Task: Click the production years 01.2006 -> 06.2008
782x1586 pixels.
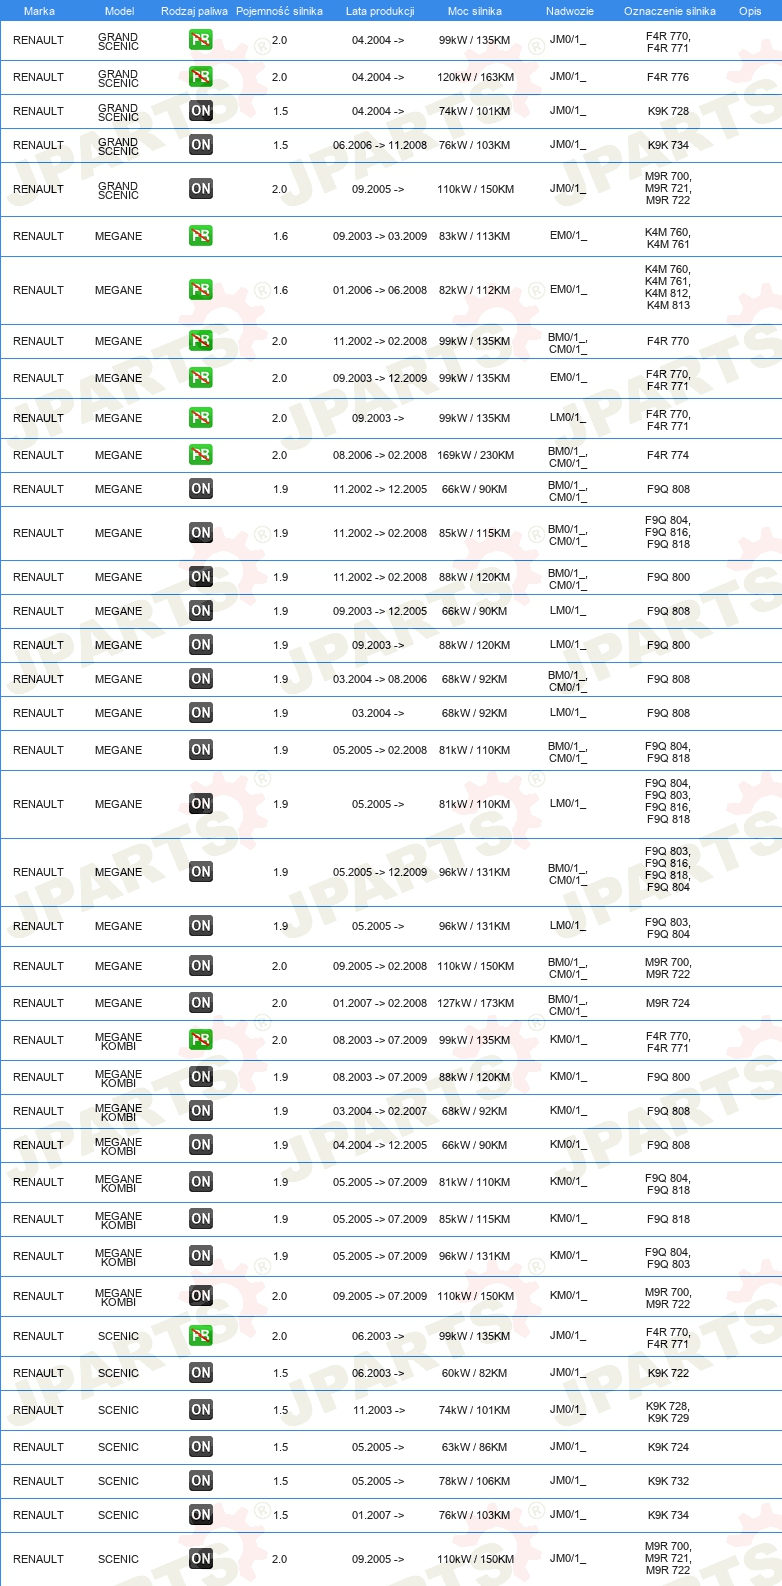Action: [x=380, y=290]
